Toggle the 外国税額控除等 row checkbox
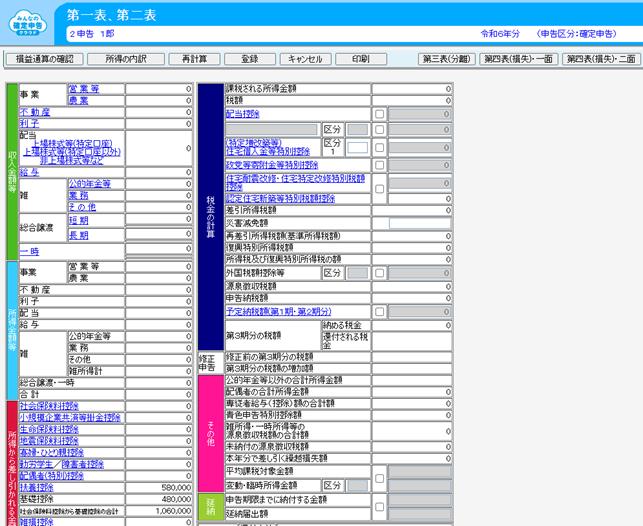Viewport: 643px width, 526px height. click(x=379, y=272)
